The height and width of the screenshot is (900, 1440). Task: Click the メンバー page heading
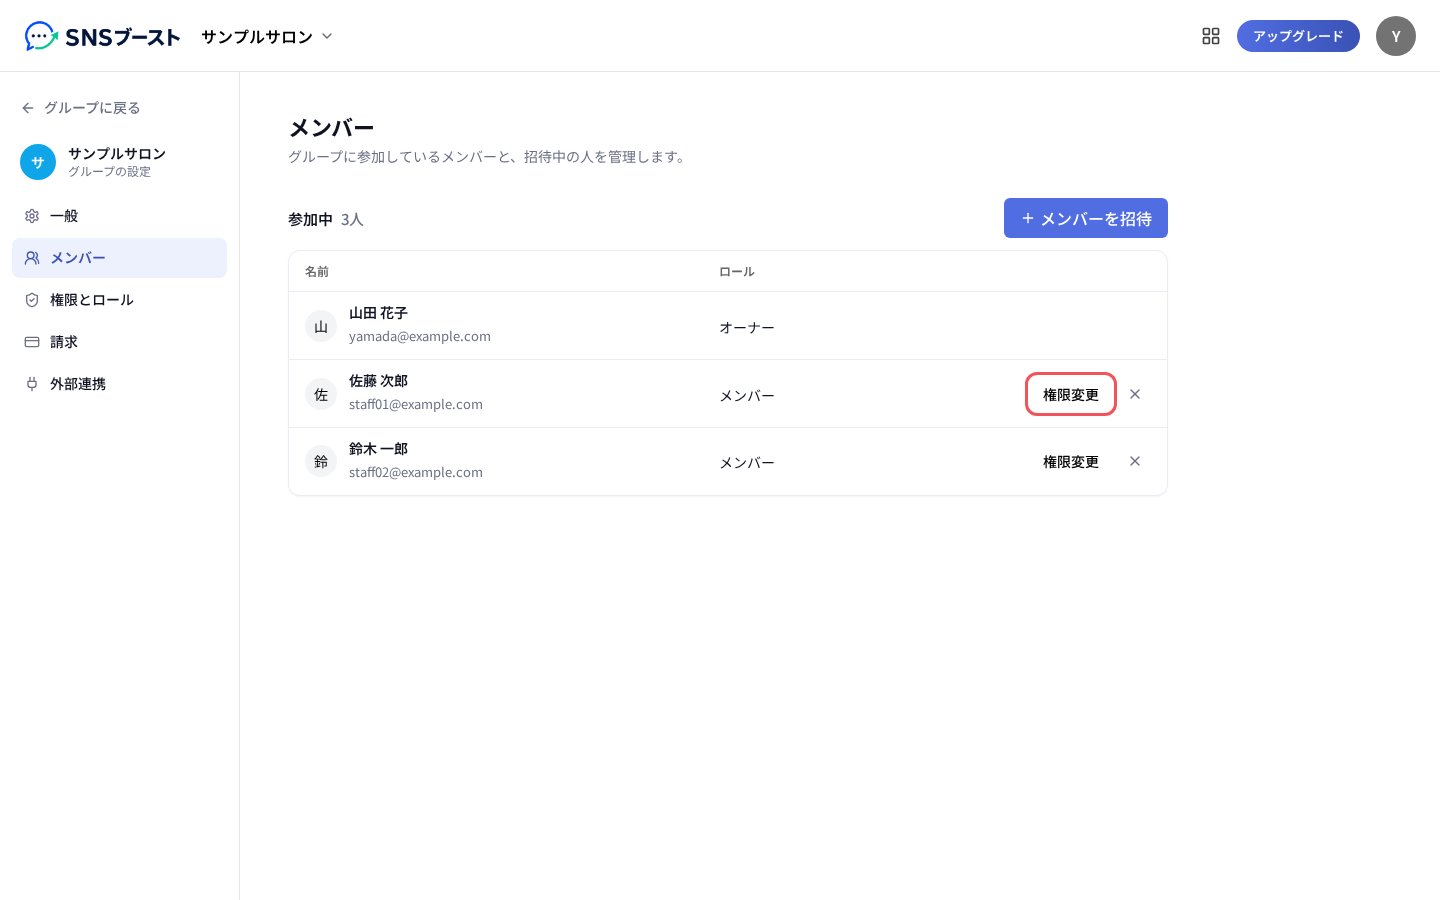point(331,128)
